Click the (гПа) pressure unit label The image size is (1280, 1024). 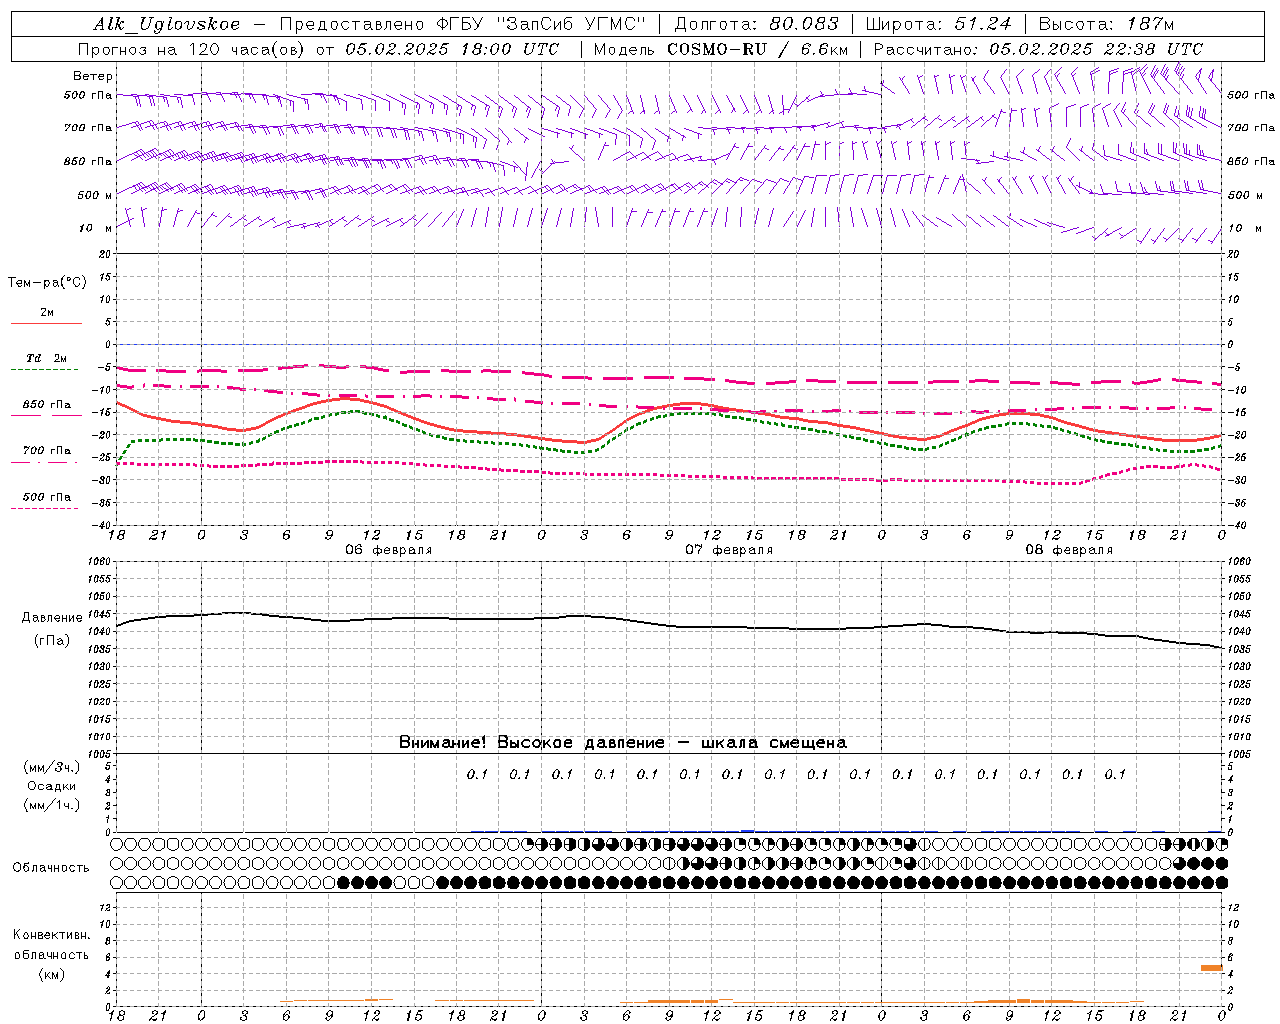(x=52, y=640)
